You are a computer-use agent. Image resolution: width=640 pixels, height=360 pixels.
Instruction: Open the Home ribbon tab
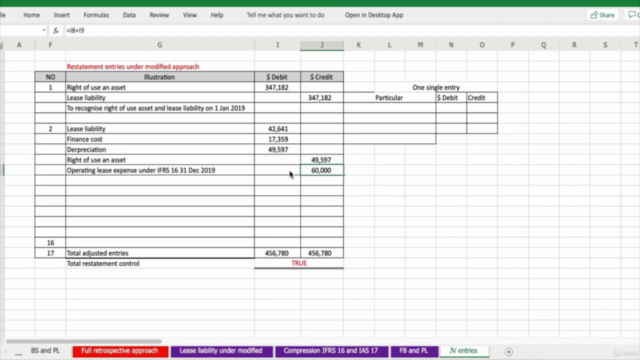(x=31, y=15)
